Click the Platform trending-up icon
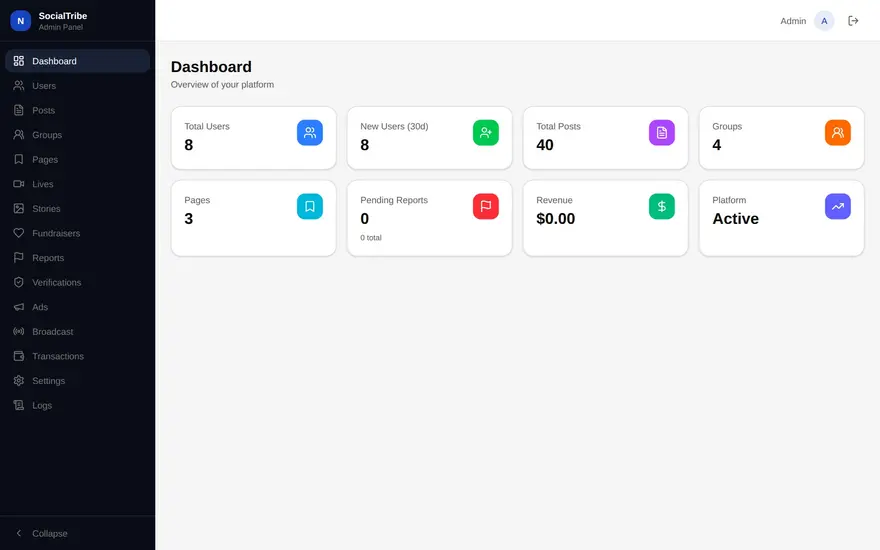This screenshot has width=880, height=550. tap(837, 206)
